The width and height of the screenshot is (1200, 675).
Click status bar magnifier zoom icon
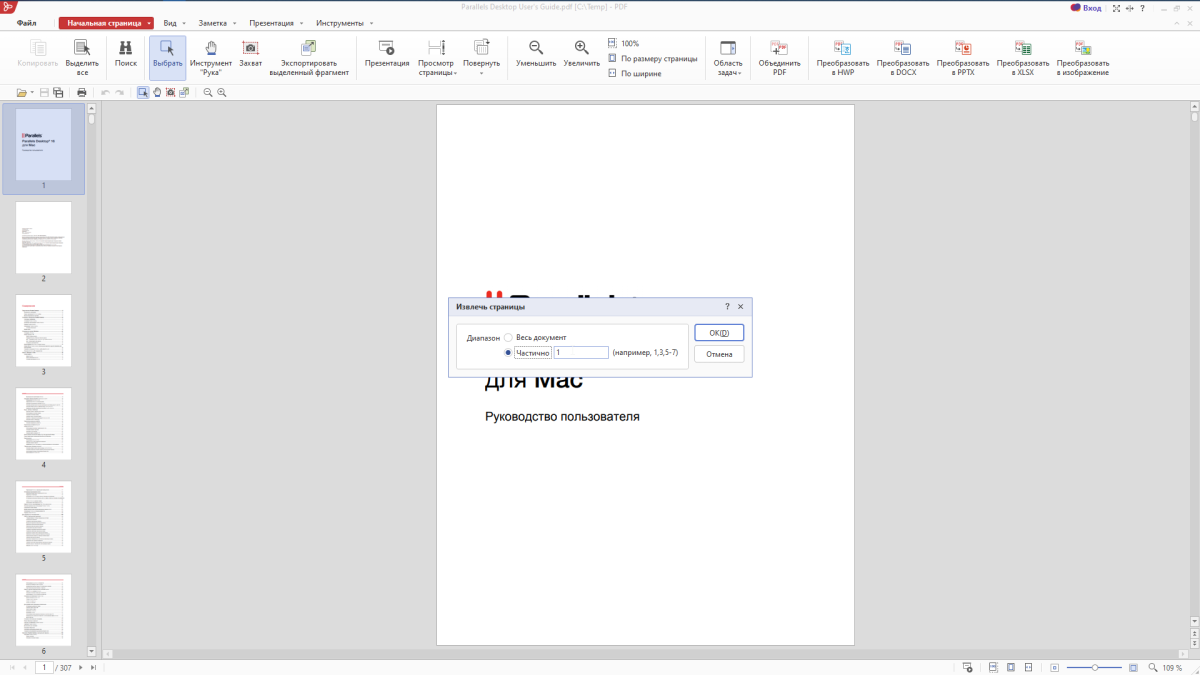pos(1152,667)
